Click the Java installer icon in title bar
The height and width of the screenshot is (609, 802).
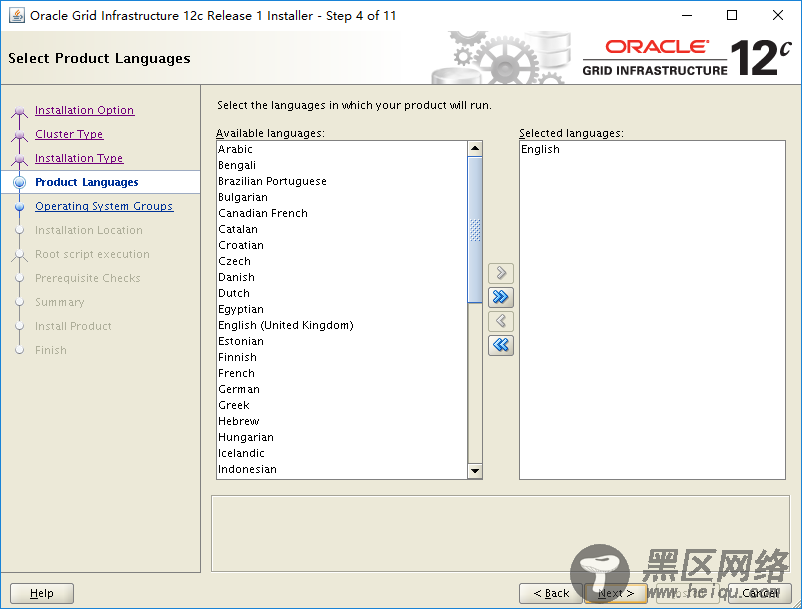[17, 15]
